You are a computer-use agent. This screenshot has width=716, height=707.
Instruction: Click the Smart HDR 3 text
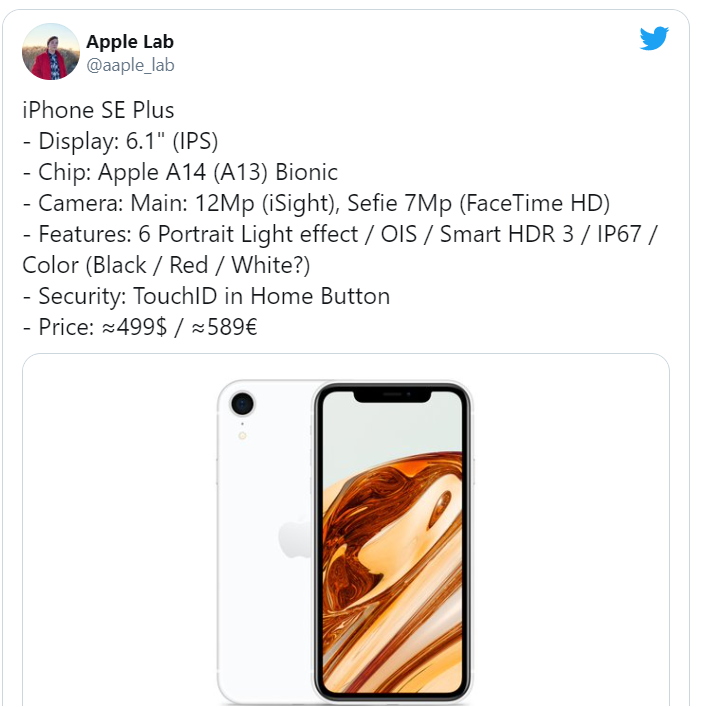(506, 234)
